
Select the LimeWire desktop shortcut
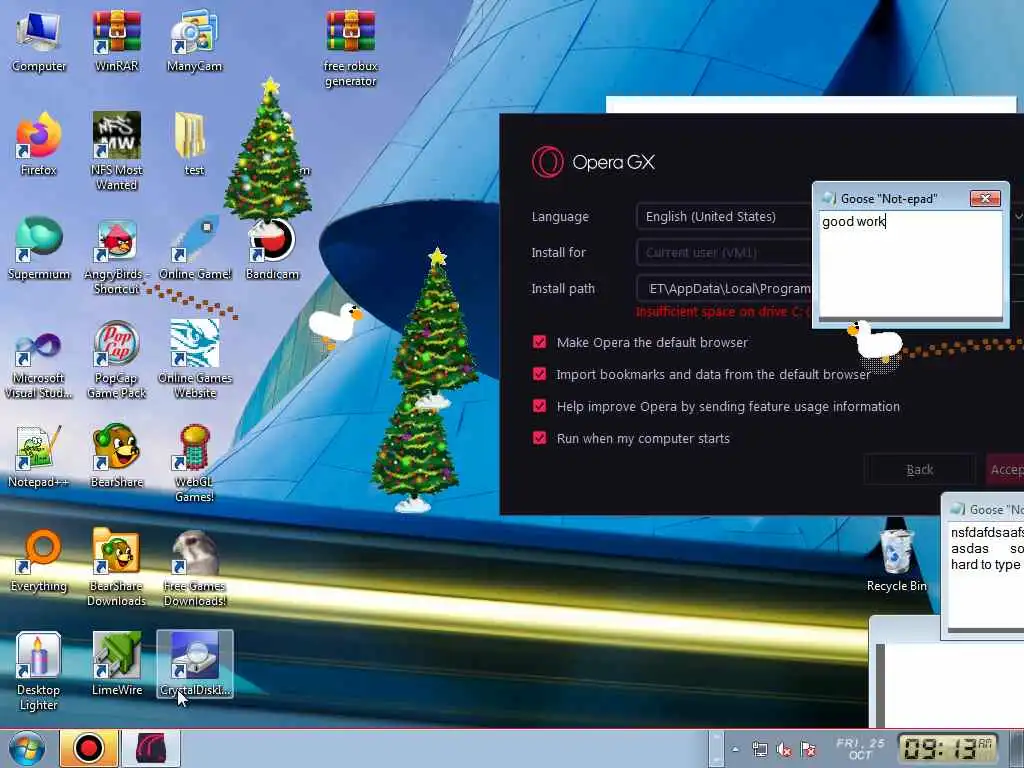[x=116, y=665]
